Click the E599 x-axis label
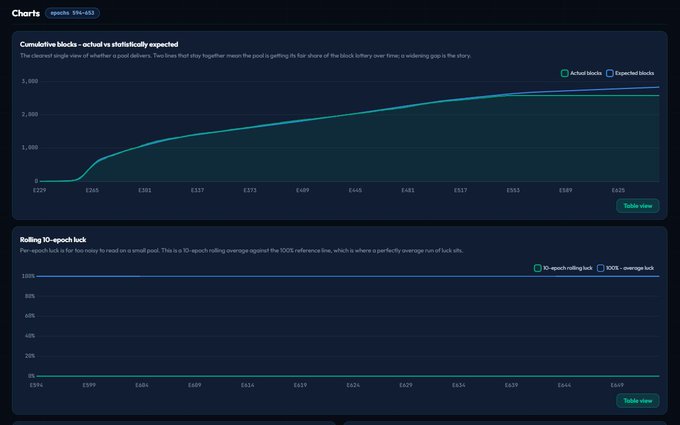This screenshot has width=680, height=425. (x=89, y=385)
